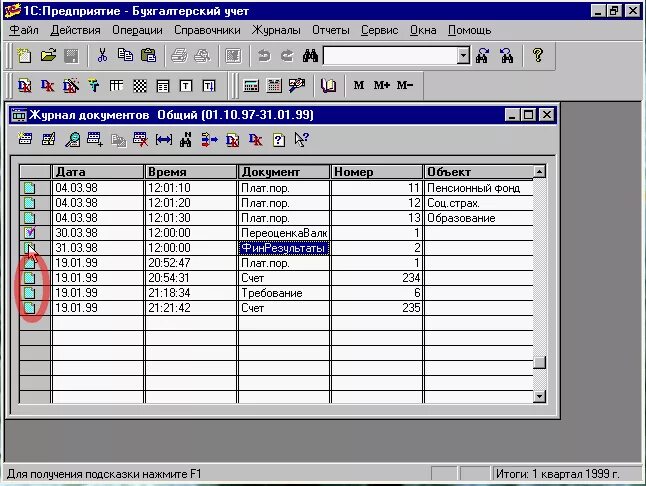
Task: Click the status bar text Итоги: 1 квартал 1999 г.
Action: tap(557, 474)
